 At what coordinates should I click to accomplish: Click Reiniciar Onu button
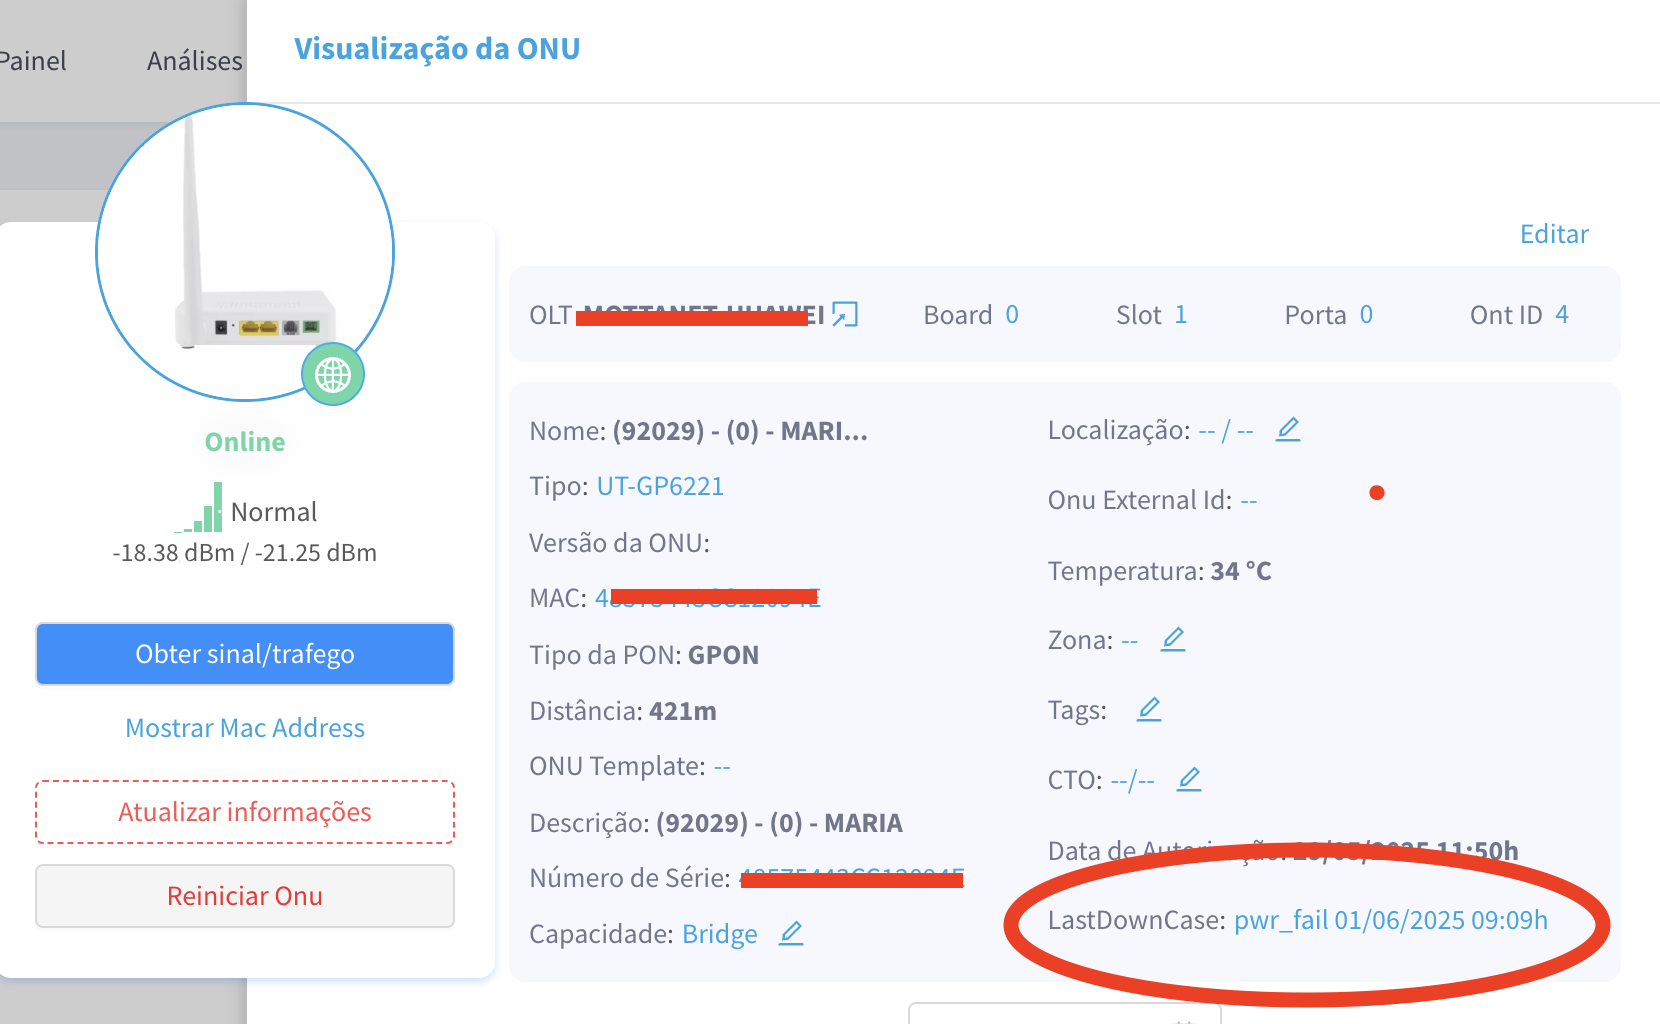pyautogui.click(x=245, y=896)
